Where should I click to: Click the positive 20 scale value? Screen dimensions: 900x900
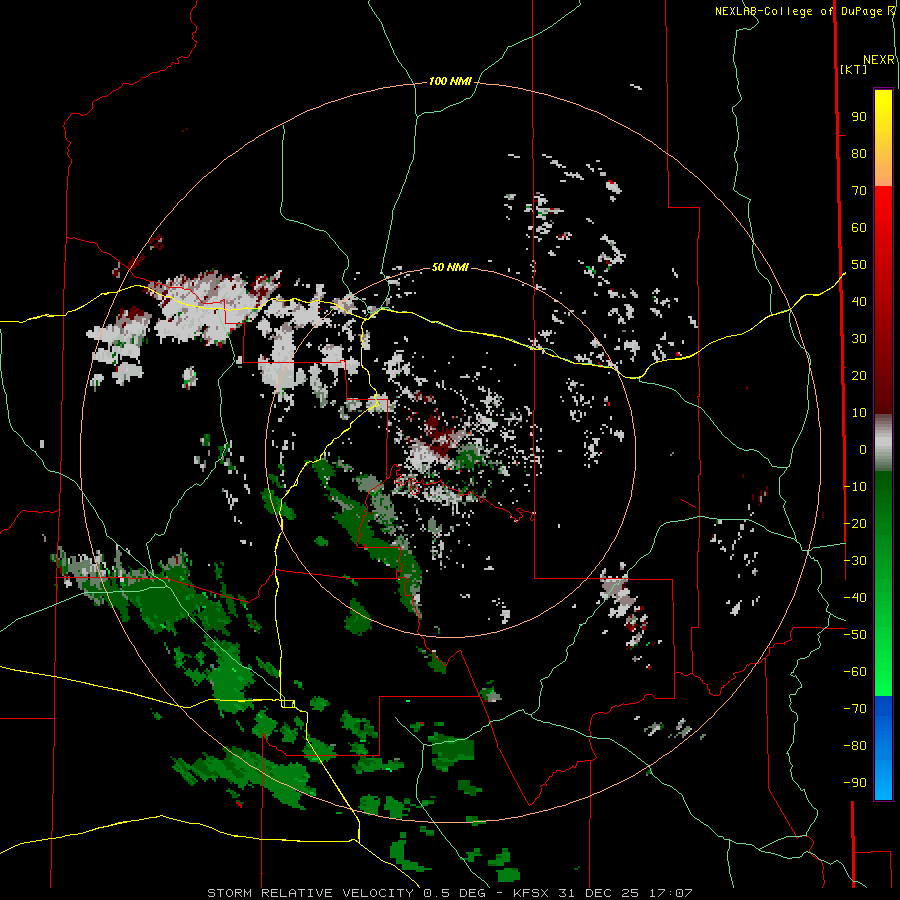859,375
